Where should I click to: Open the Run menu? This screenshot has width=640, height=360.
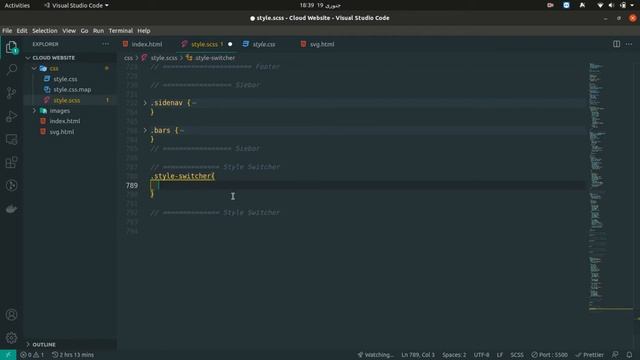[x=98, y=31]
